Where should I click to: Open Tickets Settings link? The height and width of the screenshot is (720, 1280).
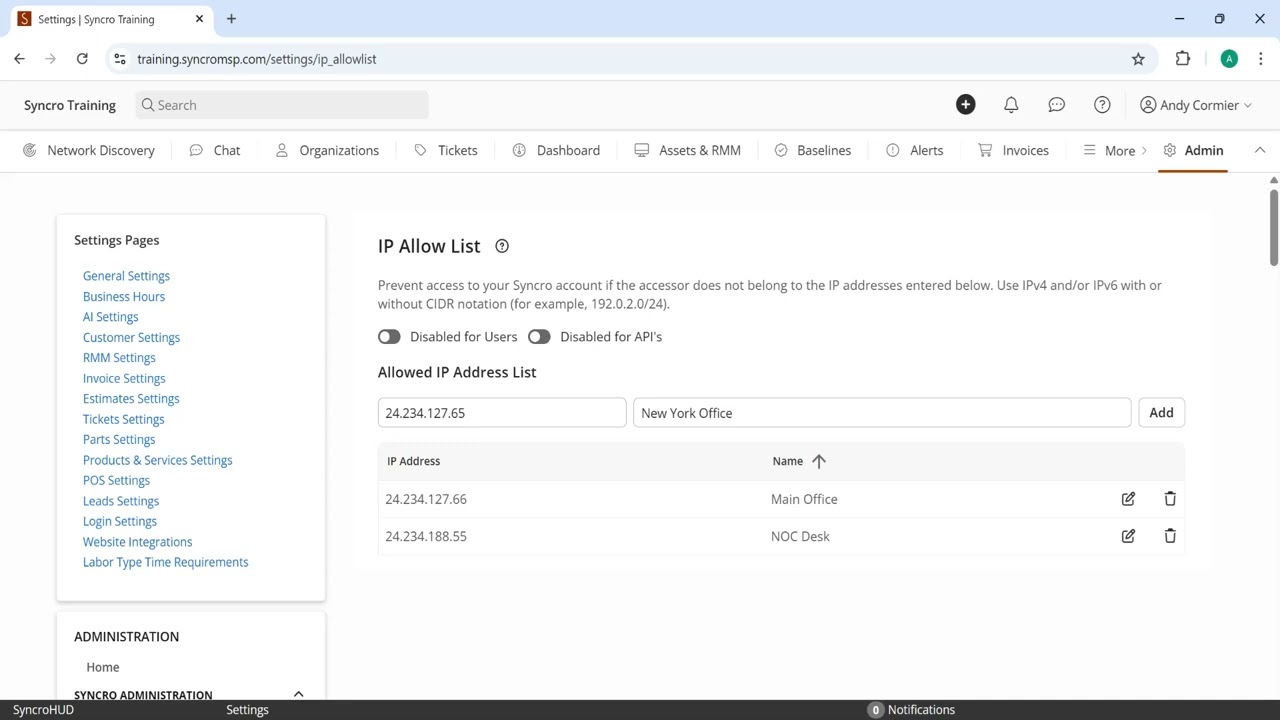tap(123, 420)
